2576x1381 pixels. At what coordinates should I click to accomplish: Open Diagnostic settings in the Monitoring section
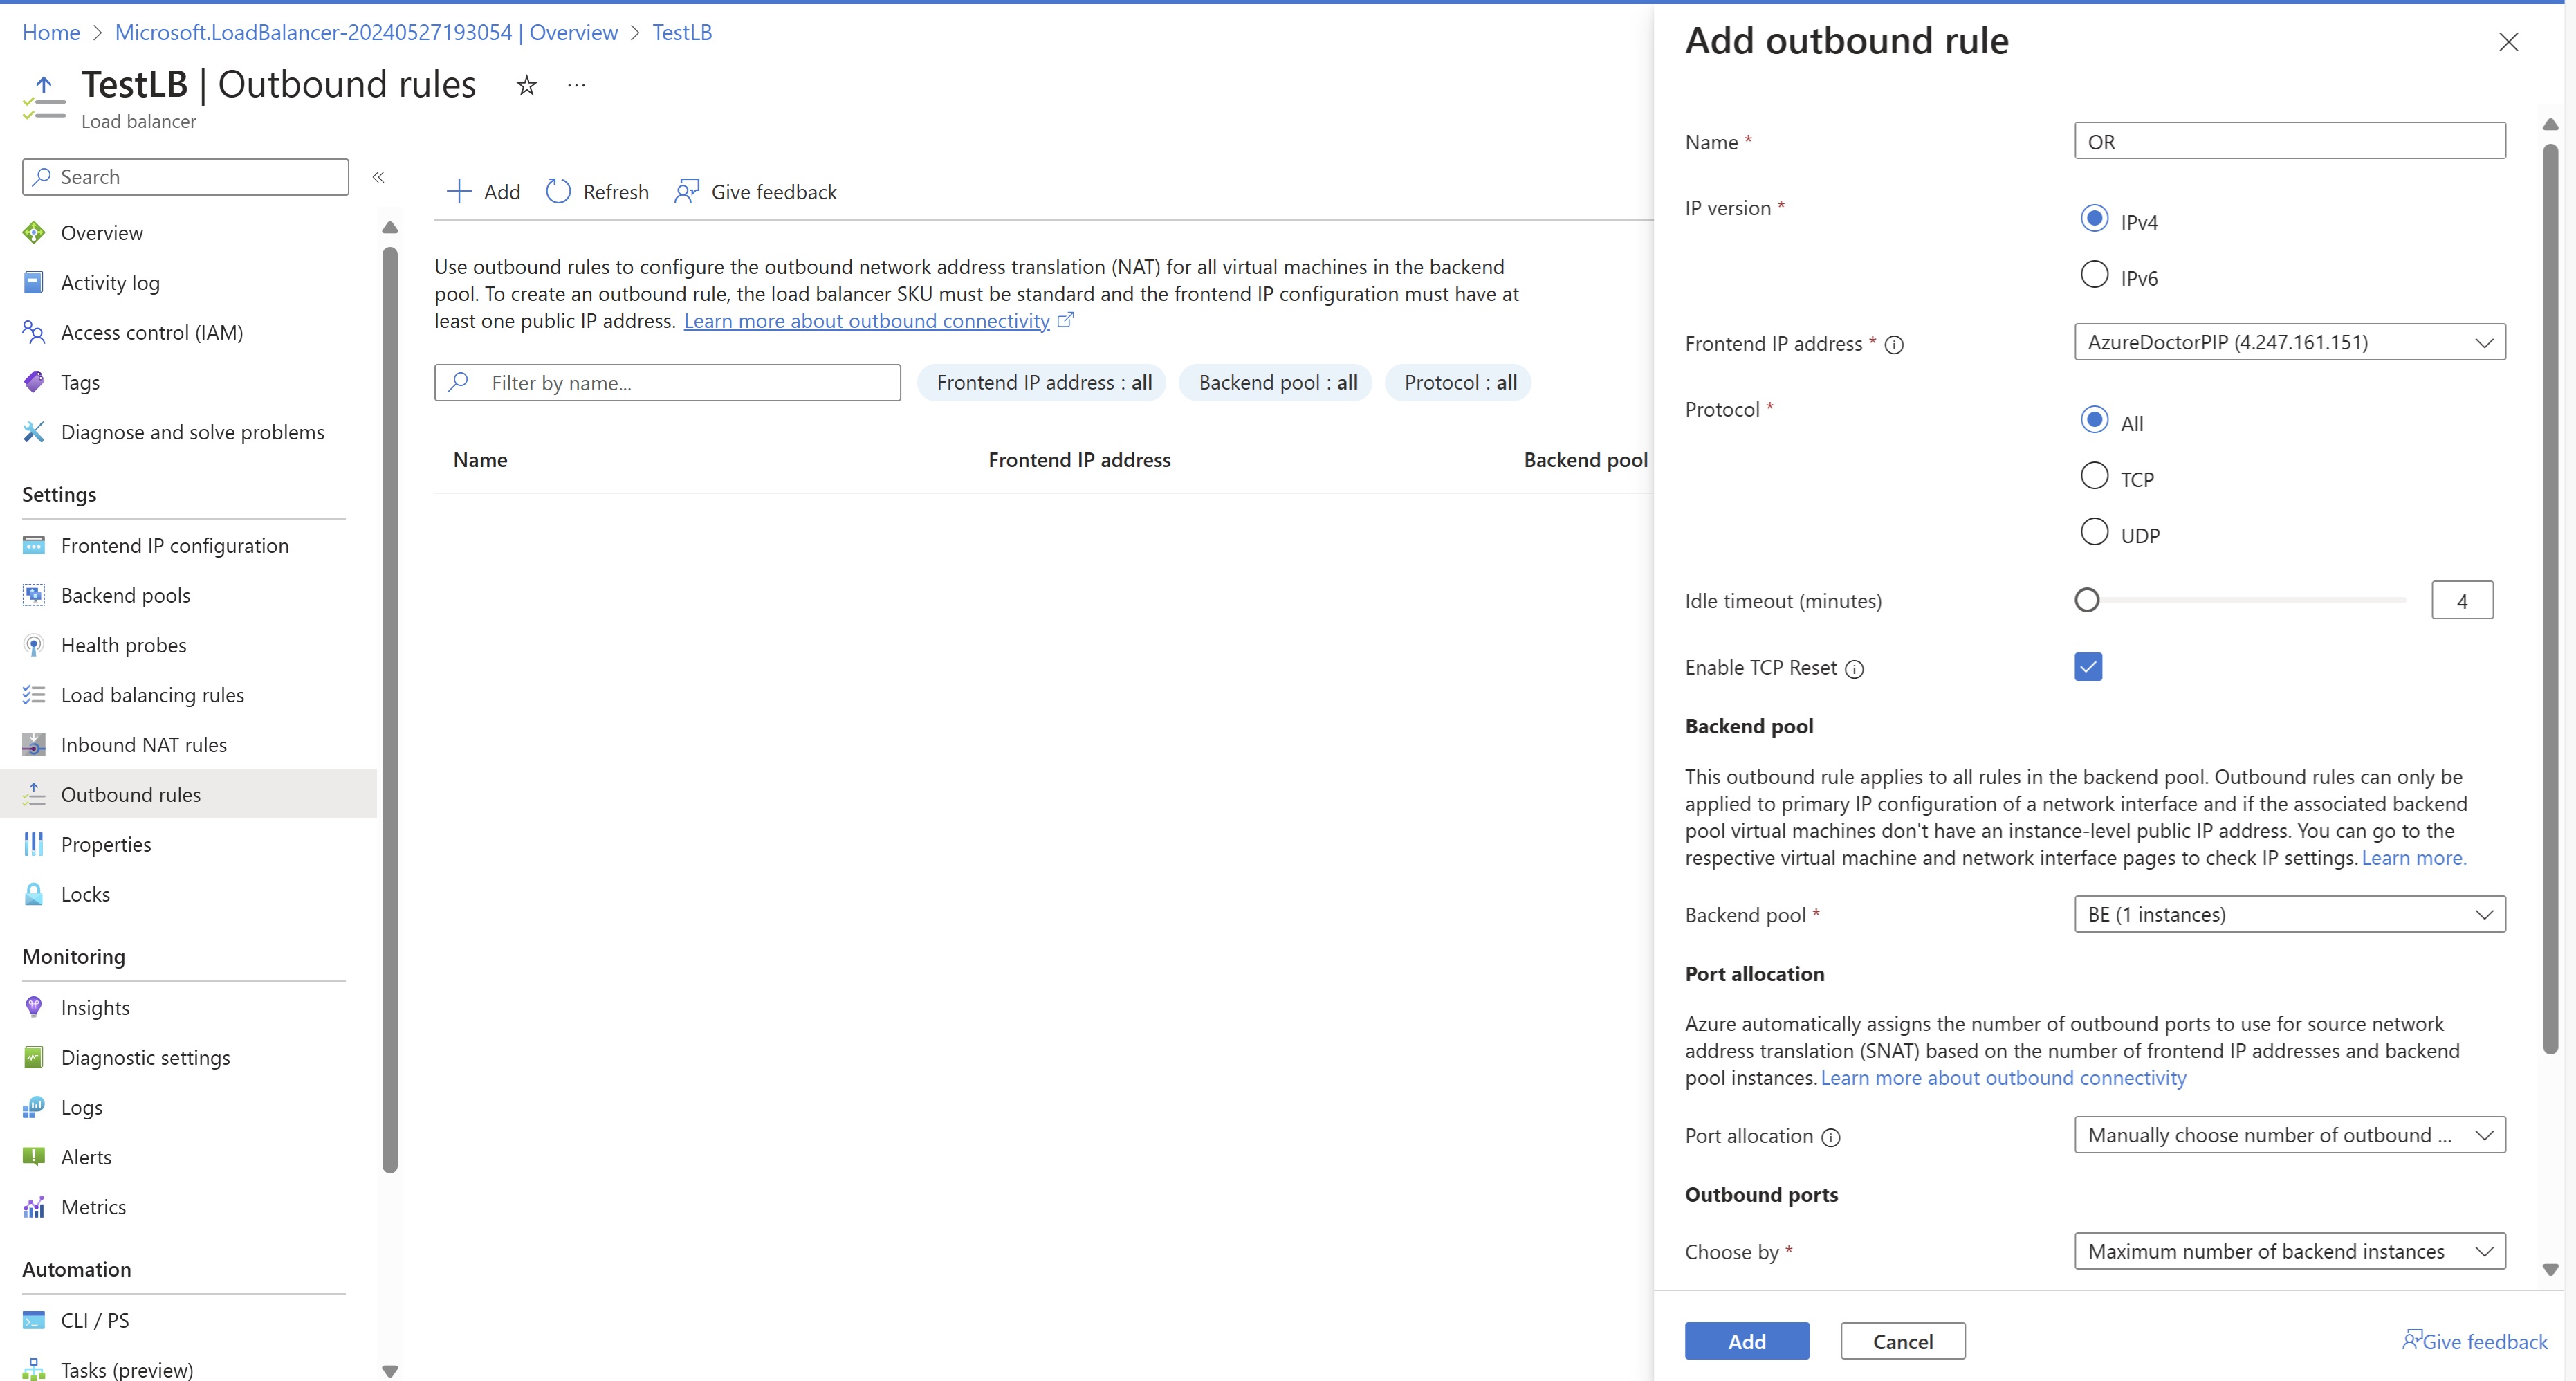(145, 1057)
